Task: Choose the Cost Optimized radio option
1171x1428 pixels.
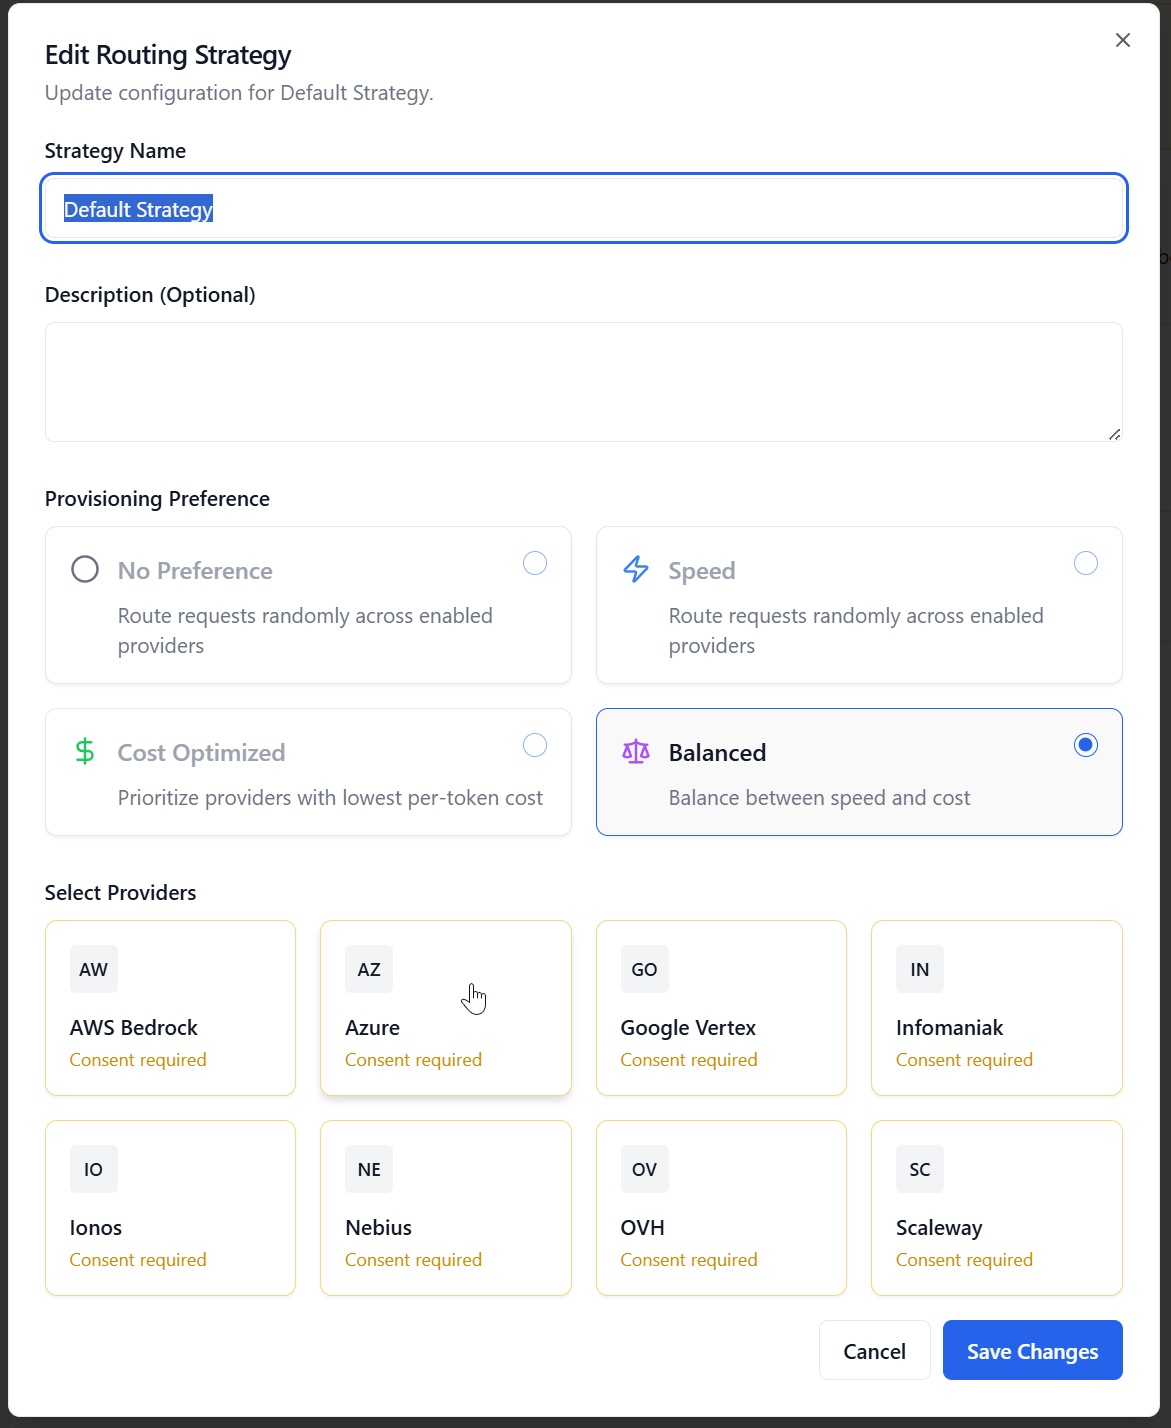Action: tap(535, 745)
